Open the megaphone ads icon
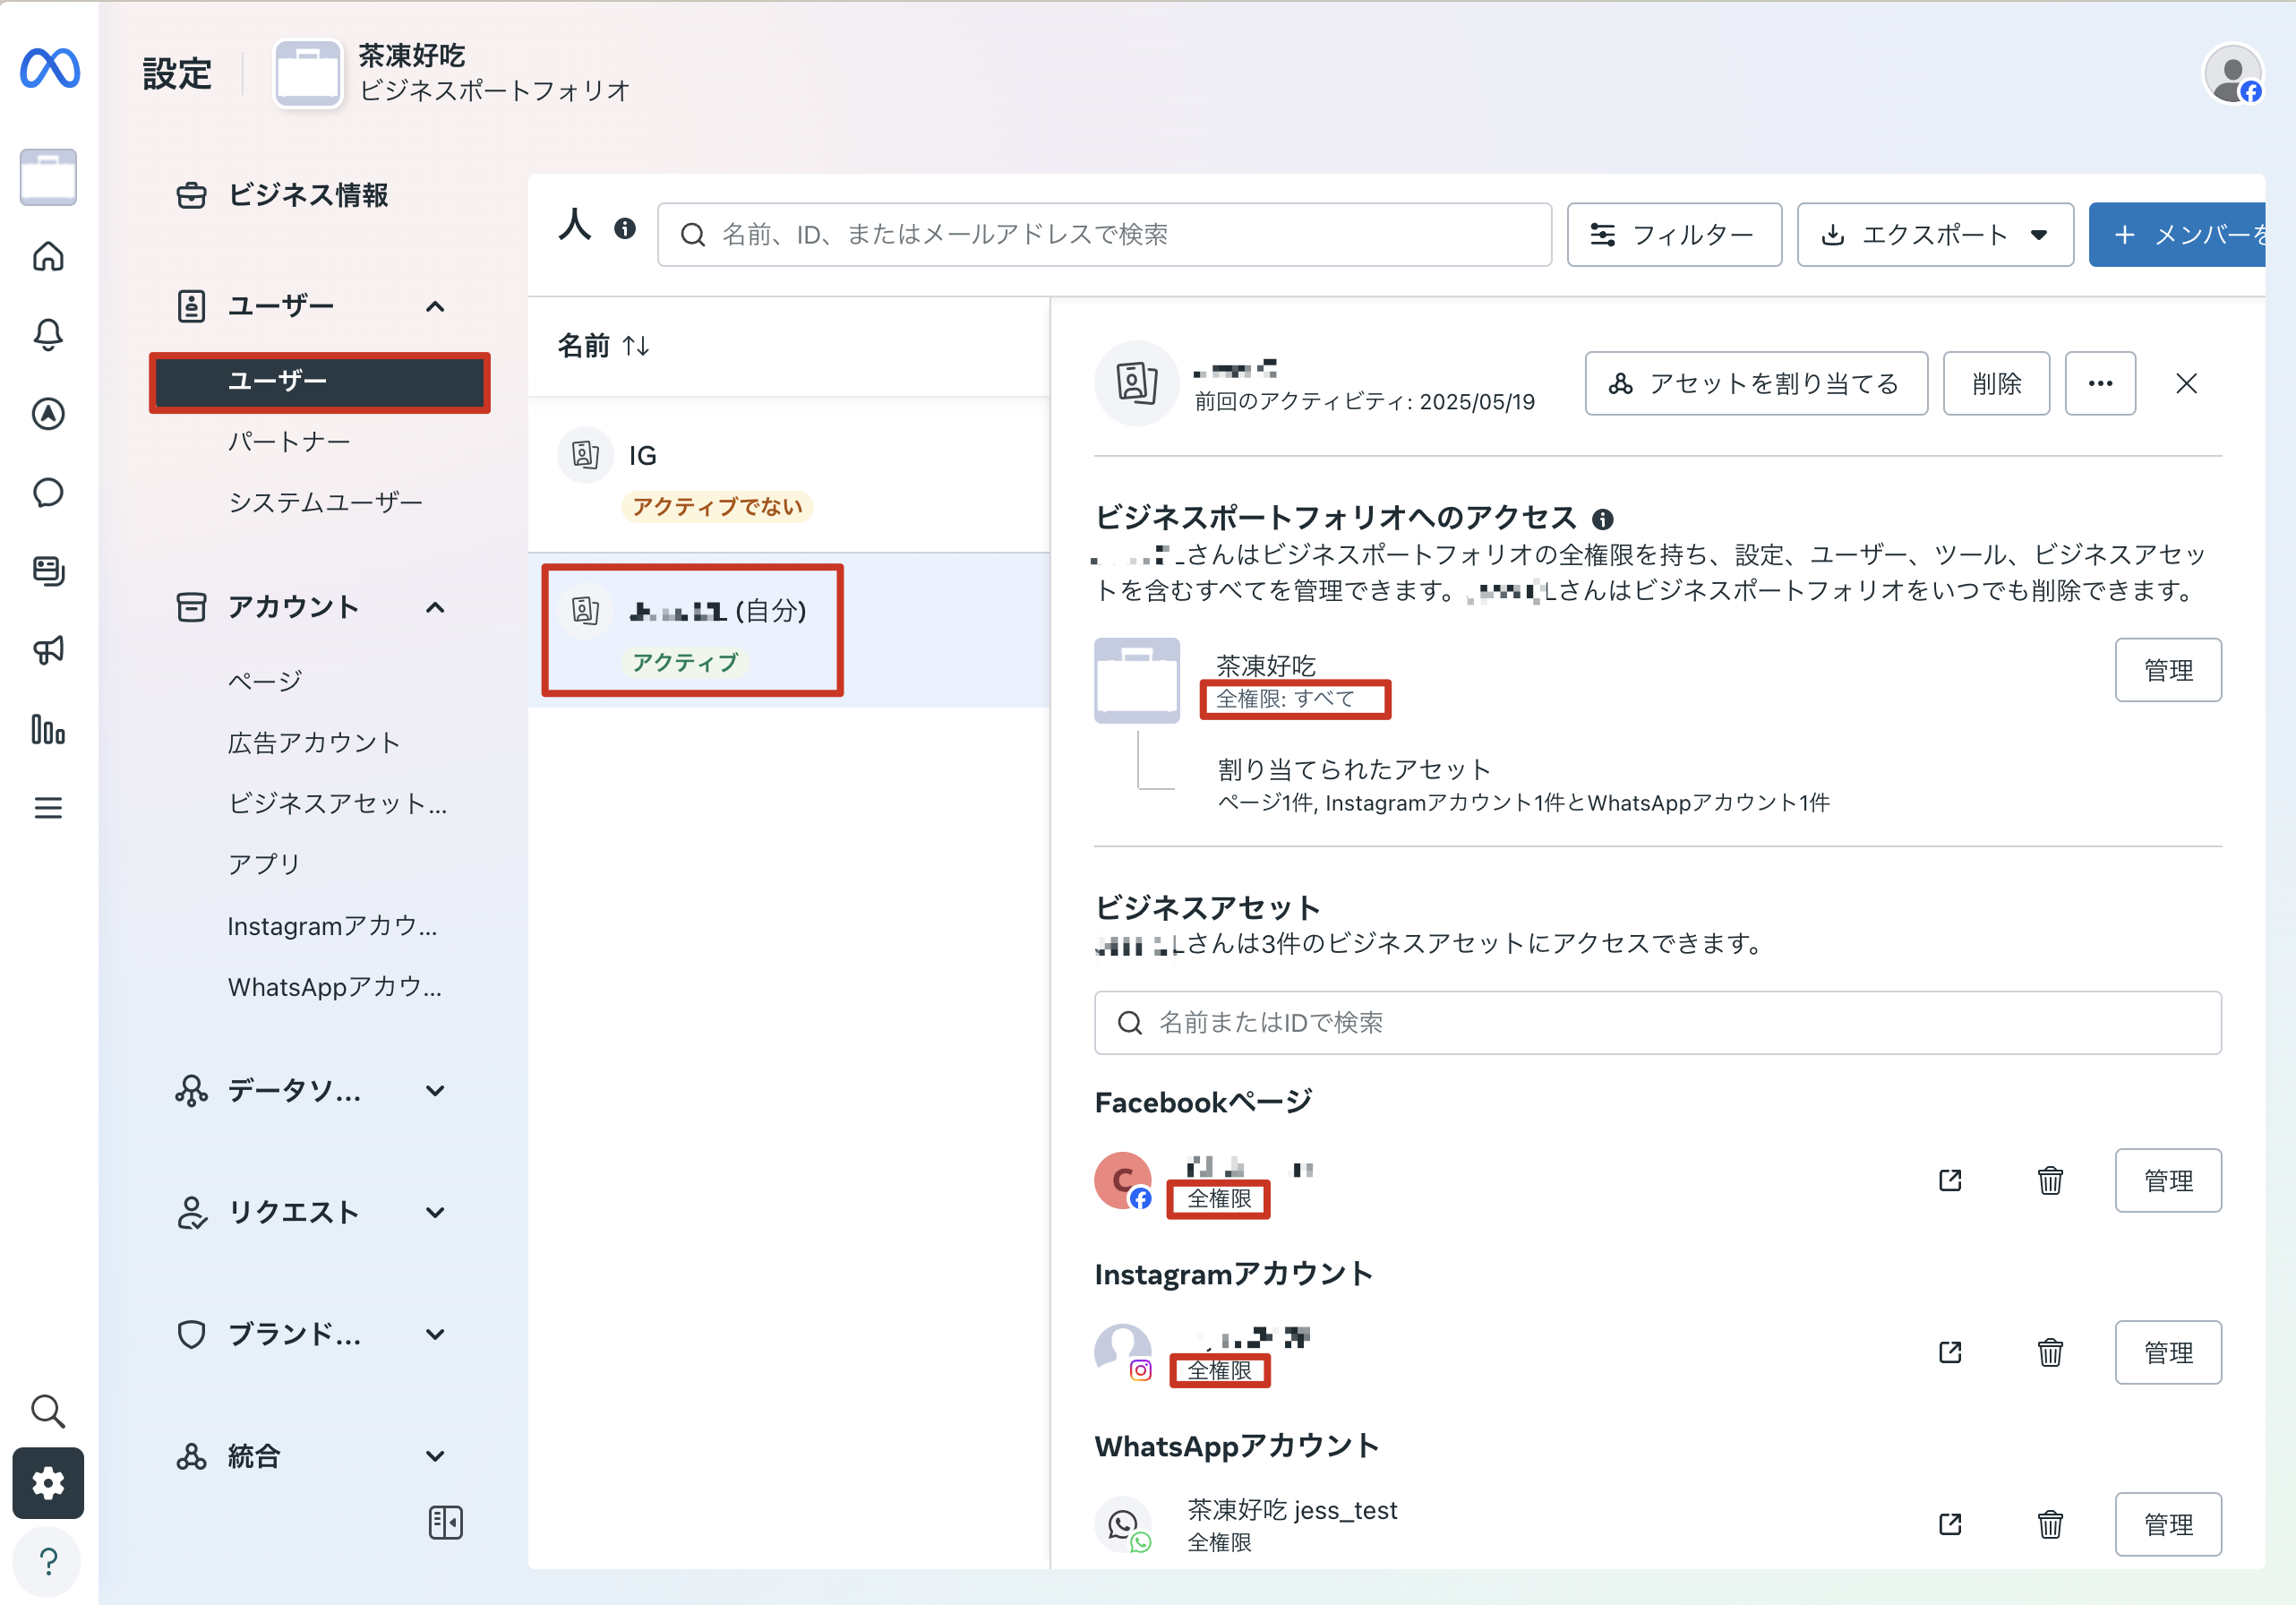The height and width of the screenshot is (1605, 2296). coord(48,650)
